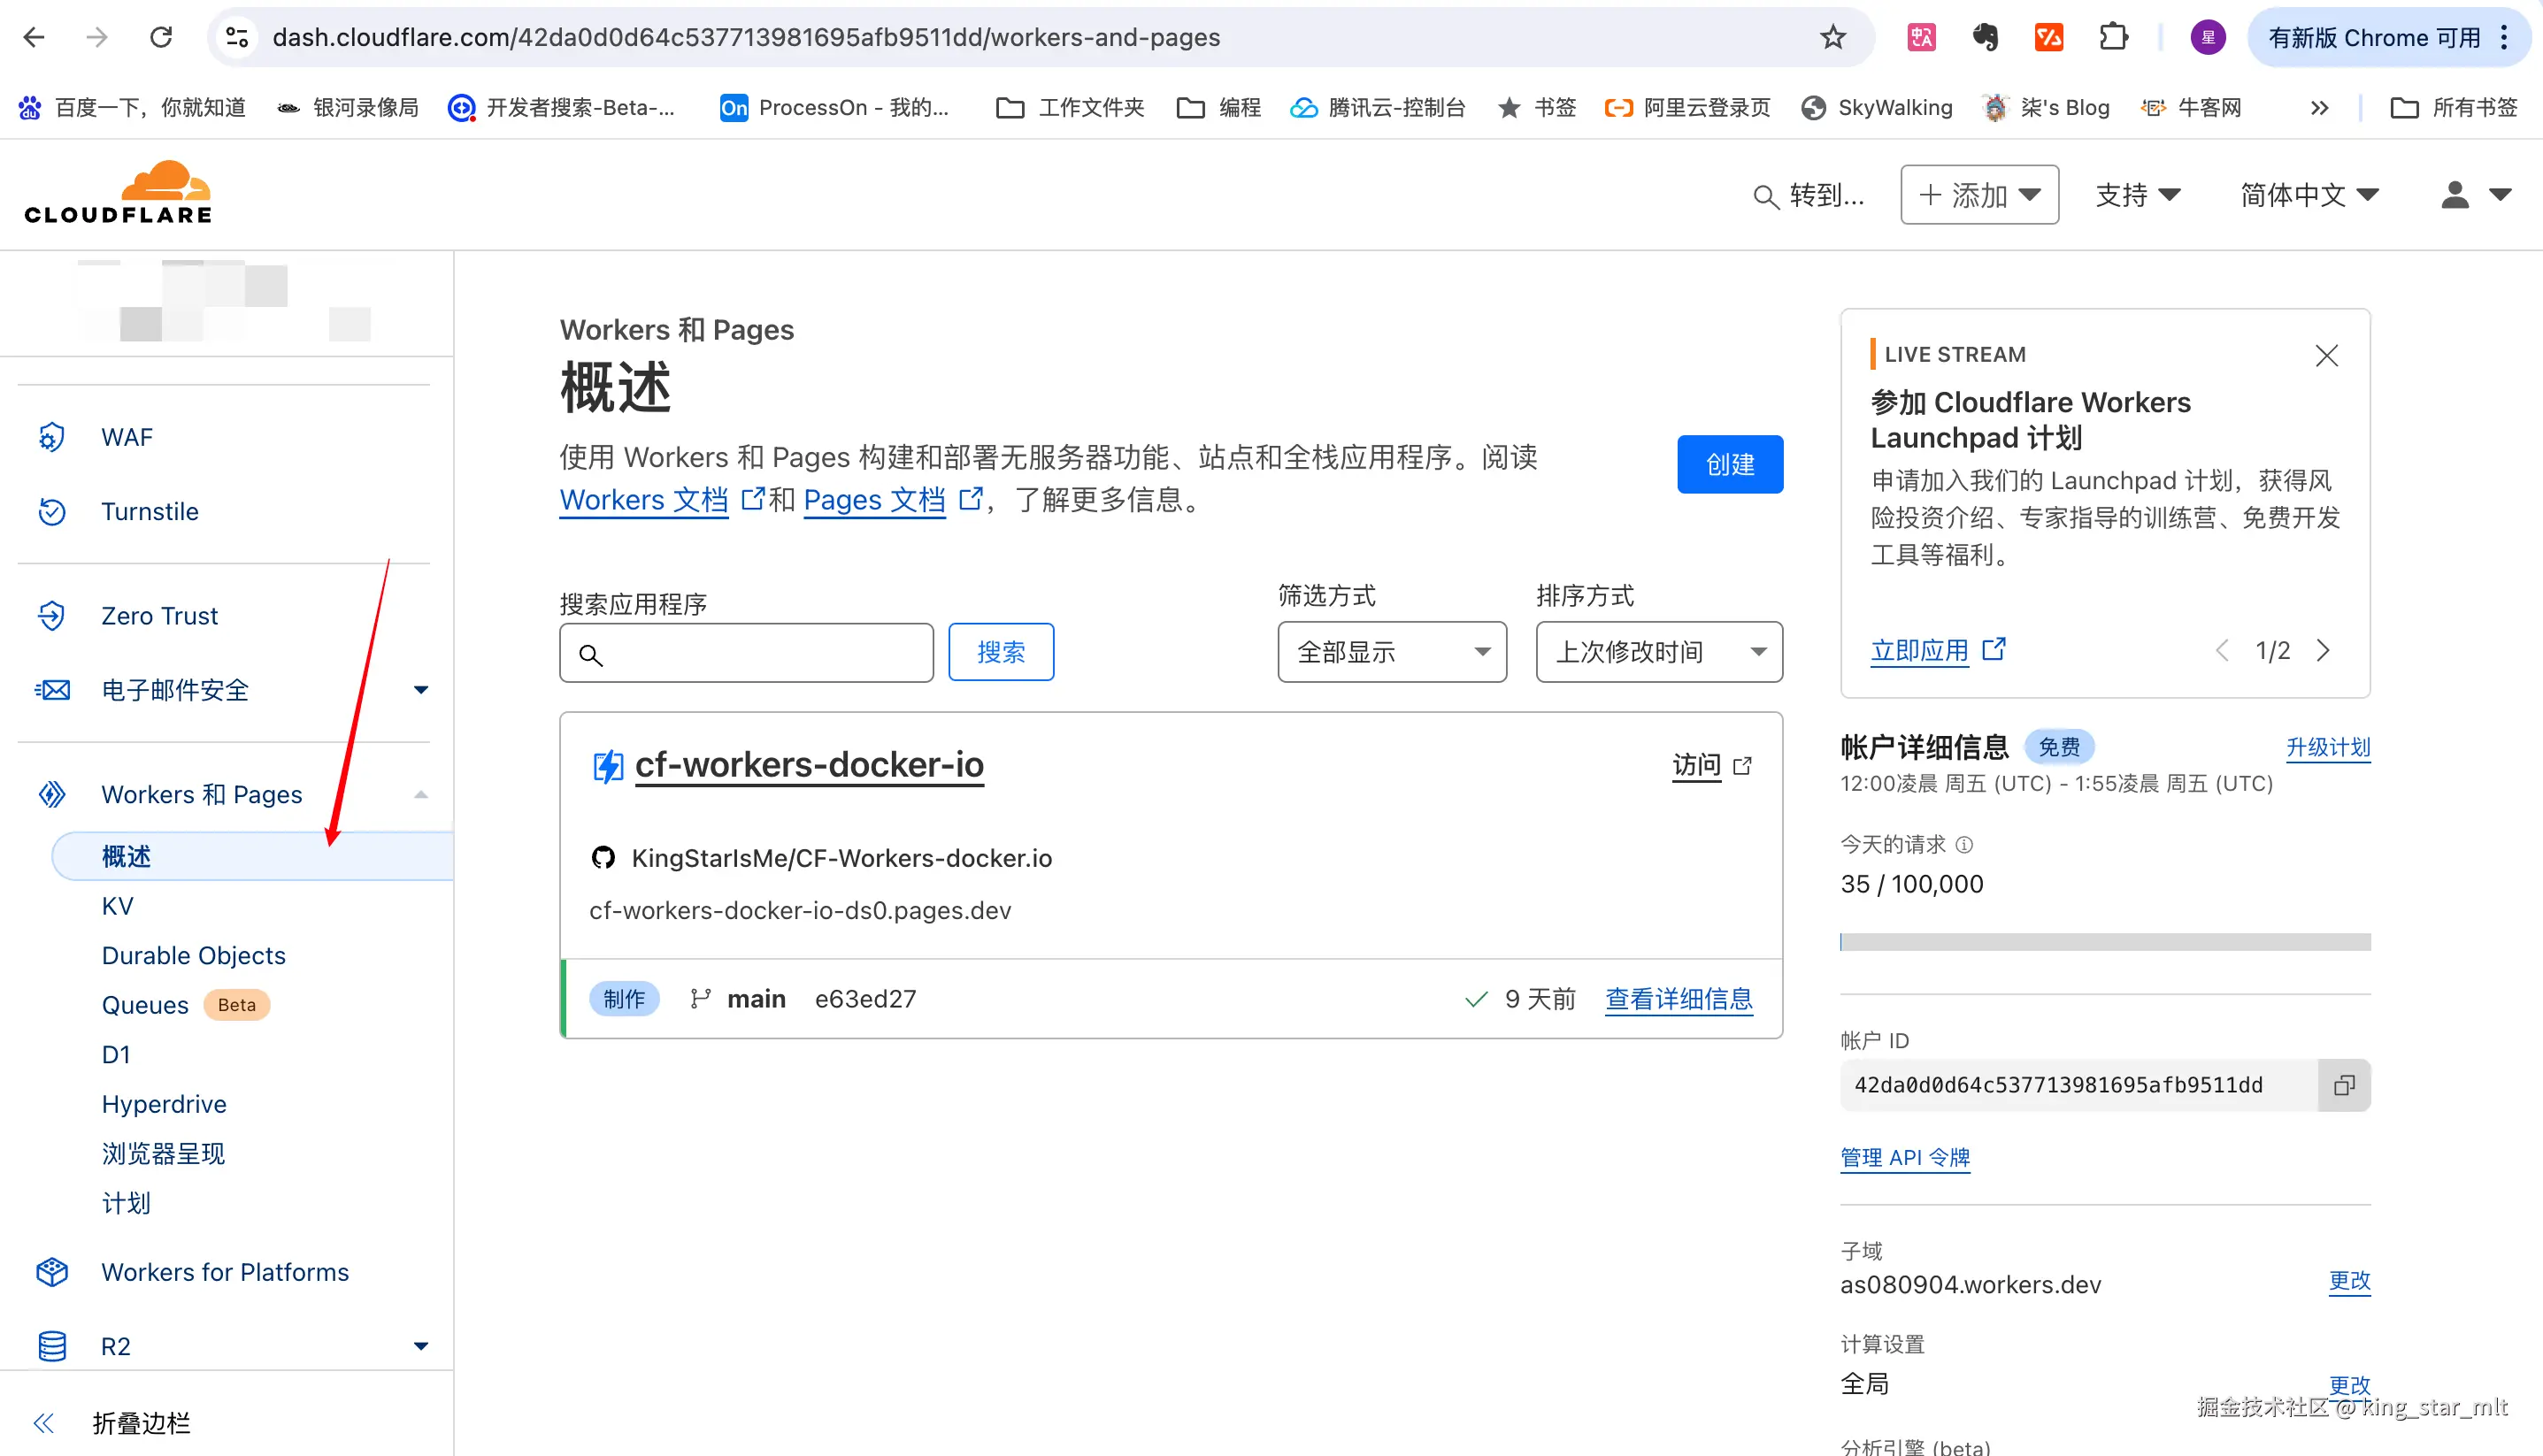Open the 添加 dropdown
Image resolution: width=2543 pixels, height=1456 pixels.
tap(1979, 195)
